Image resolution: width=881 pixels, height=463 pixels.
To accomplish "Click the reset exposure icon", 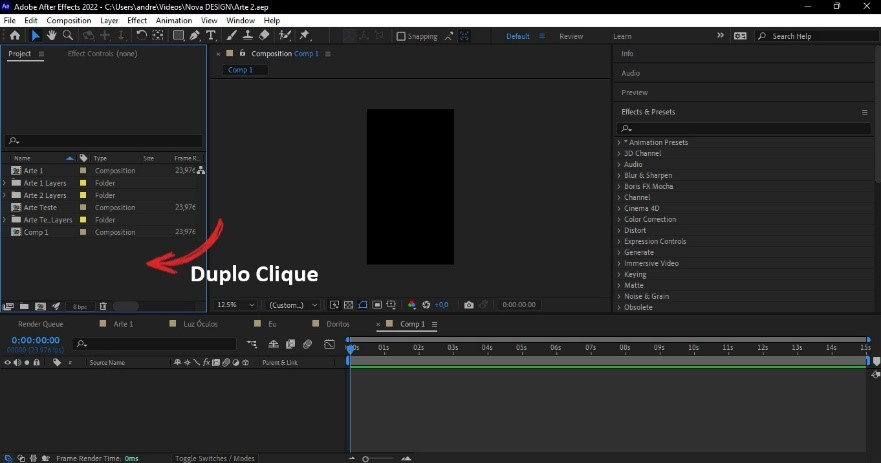I will click(x=426, y=305).
